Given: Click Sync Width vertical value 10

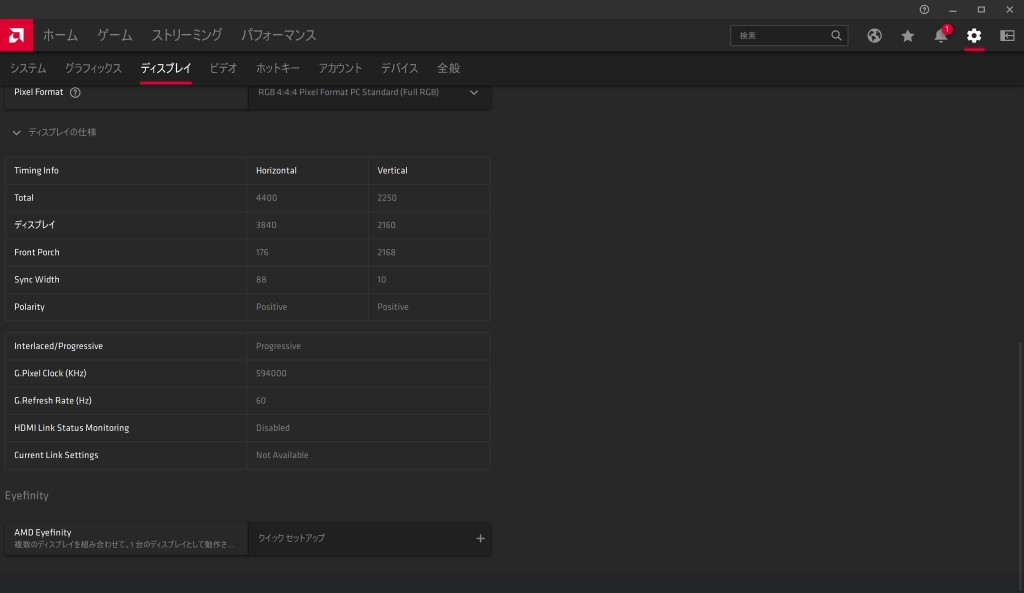Looking at the screenshot, I should click(381, 280).
